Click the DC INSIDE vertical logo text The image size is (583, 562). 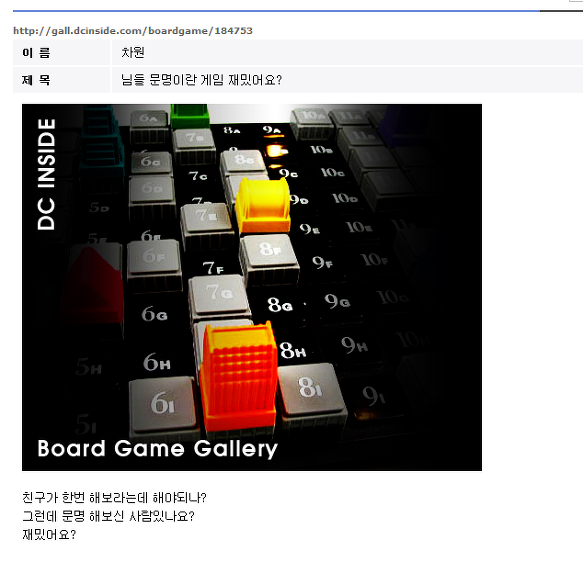coord(46,174)
